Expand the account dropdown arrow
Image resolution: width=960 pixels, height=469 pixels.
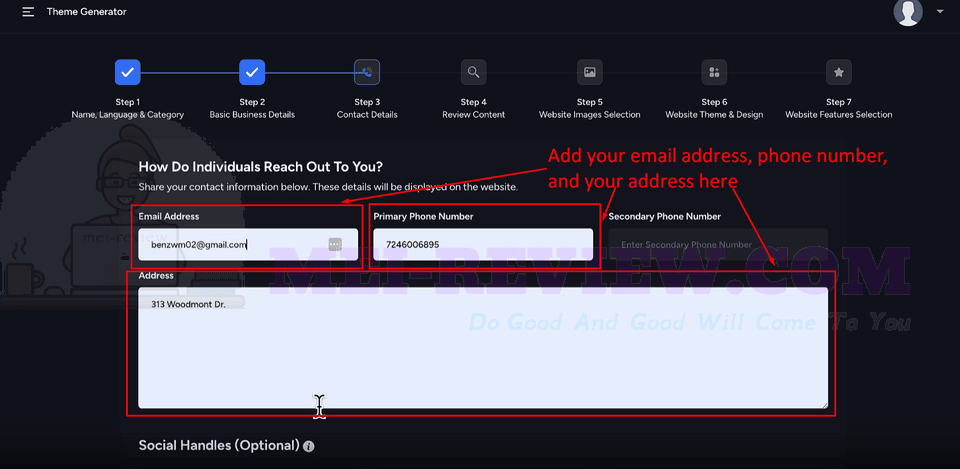(940, 12)
